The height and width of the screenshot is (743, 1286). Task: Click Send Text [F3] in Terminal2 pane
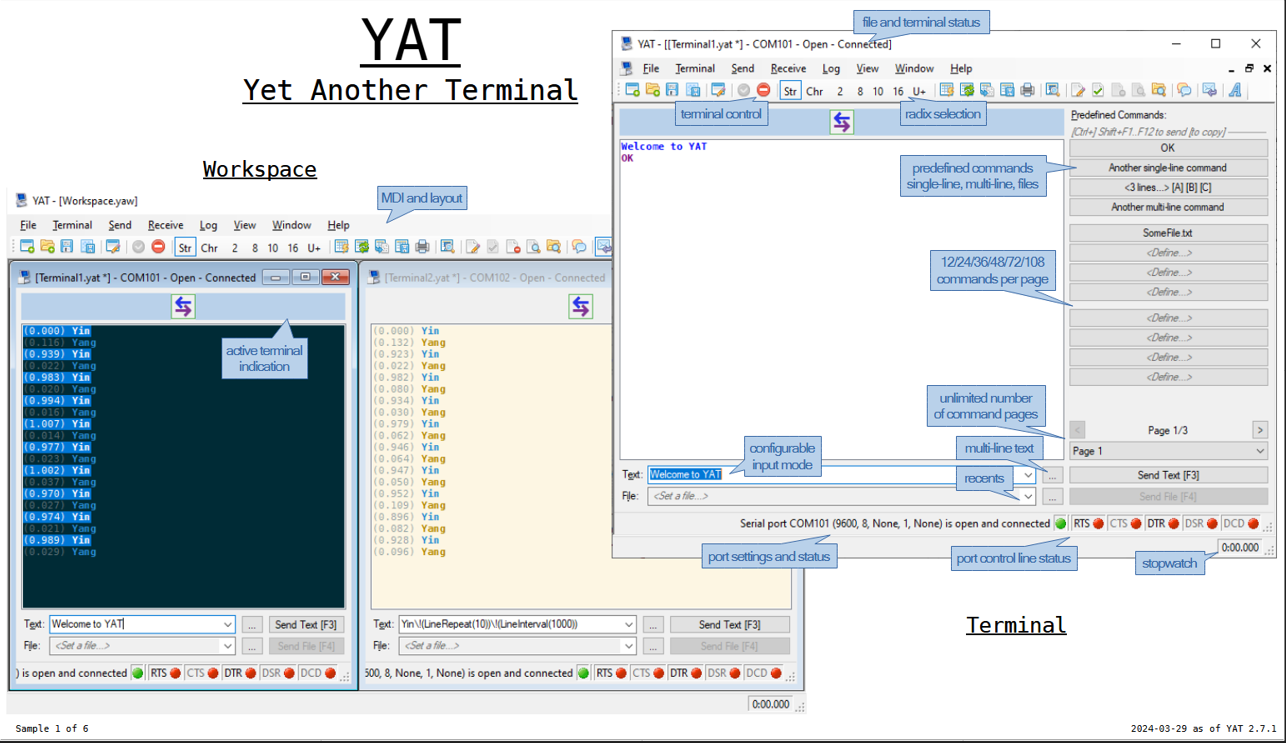coord(730,624)
